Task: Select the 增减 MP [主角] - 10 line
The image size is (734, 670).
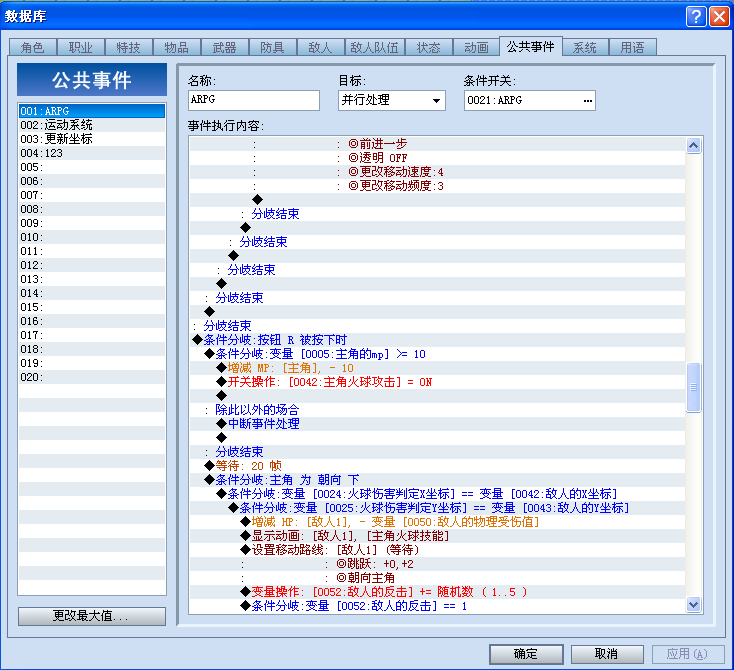Action: pos(437,368)
